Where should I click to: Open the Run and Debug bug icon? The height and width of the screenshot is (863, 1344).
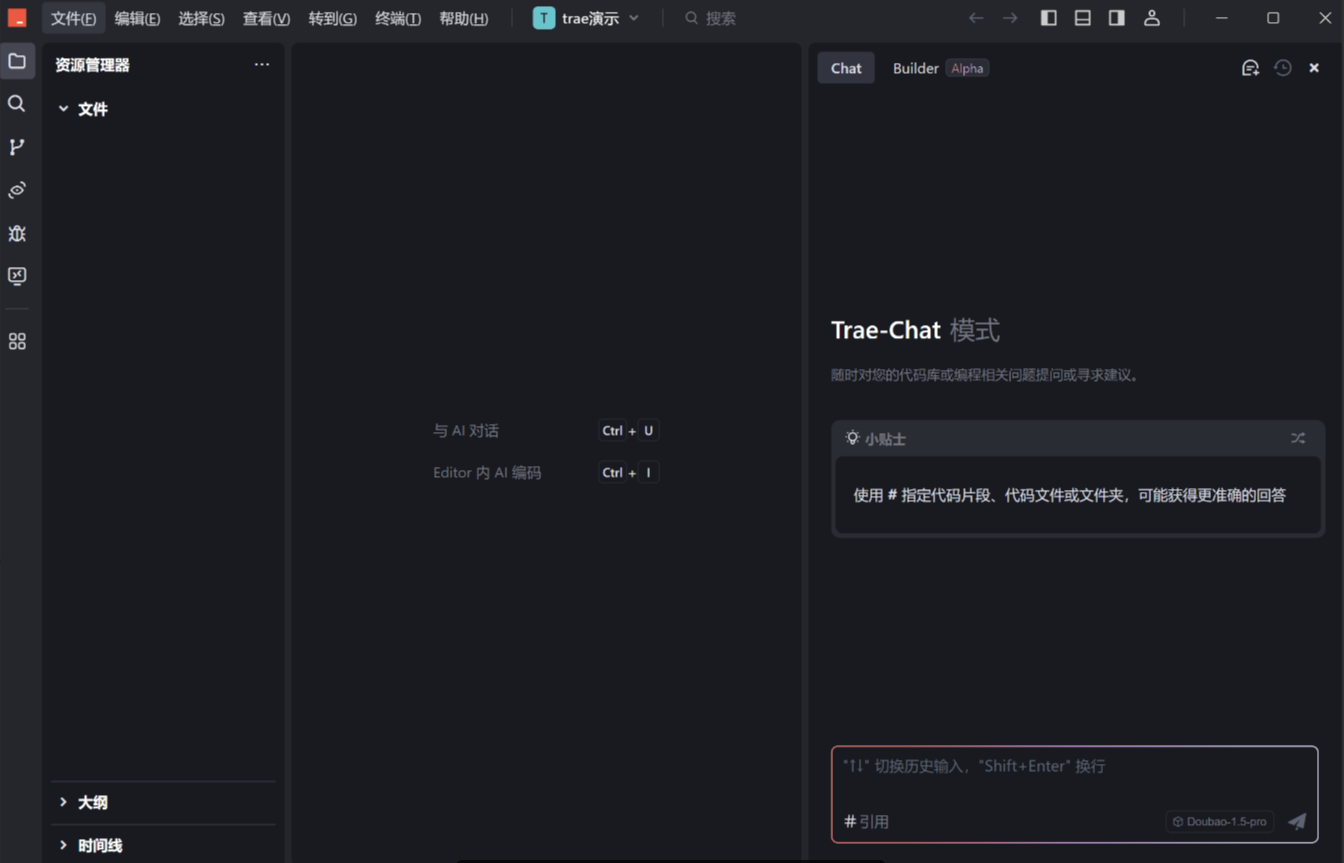coord(17,233)
